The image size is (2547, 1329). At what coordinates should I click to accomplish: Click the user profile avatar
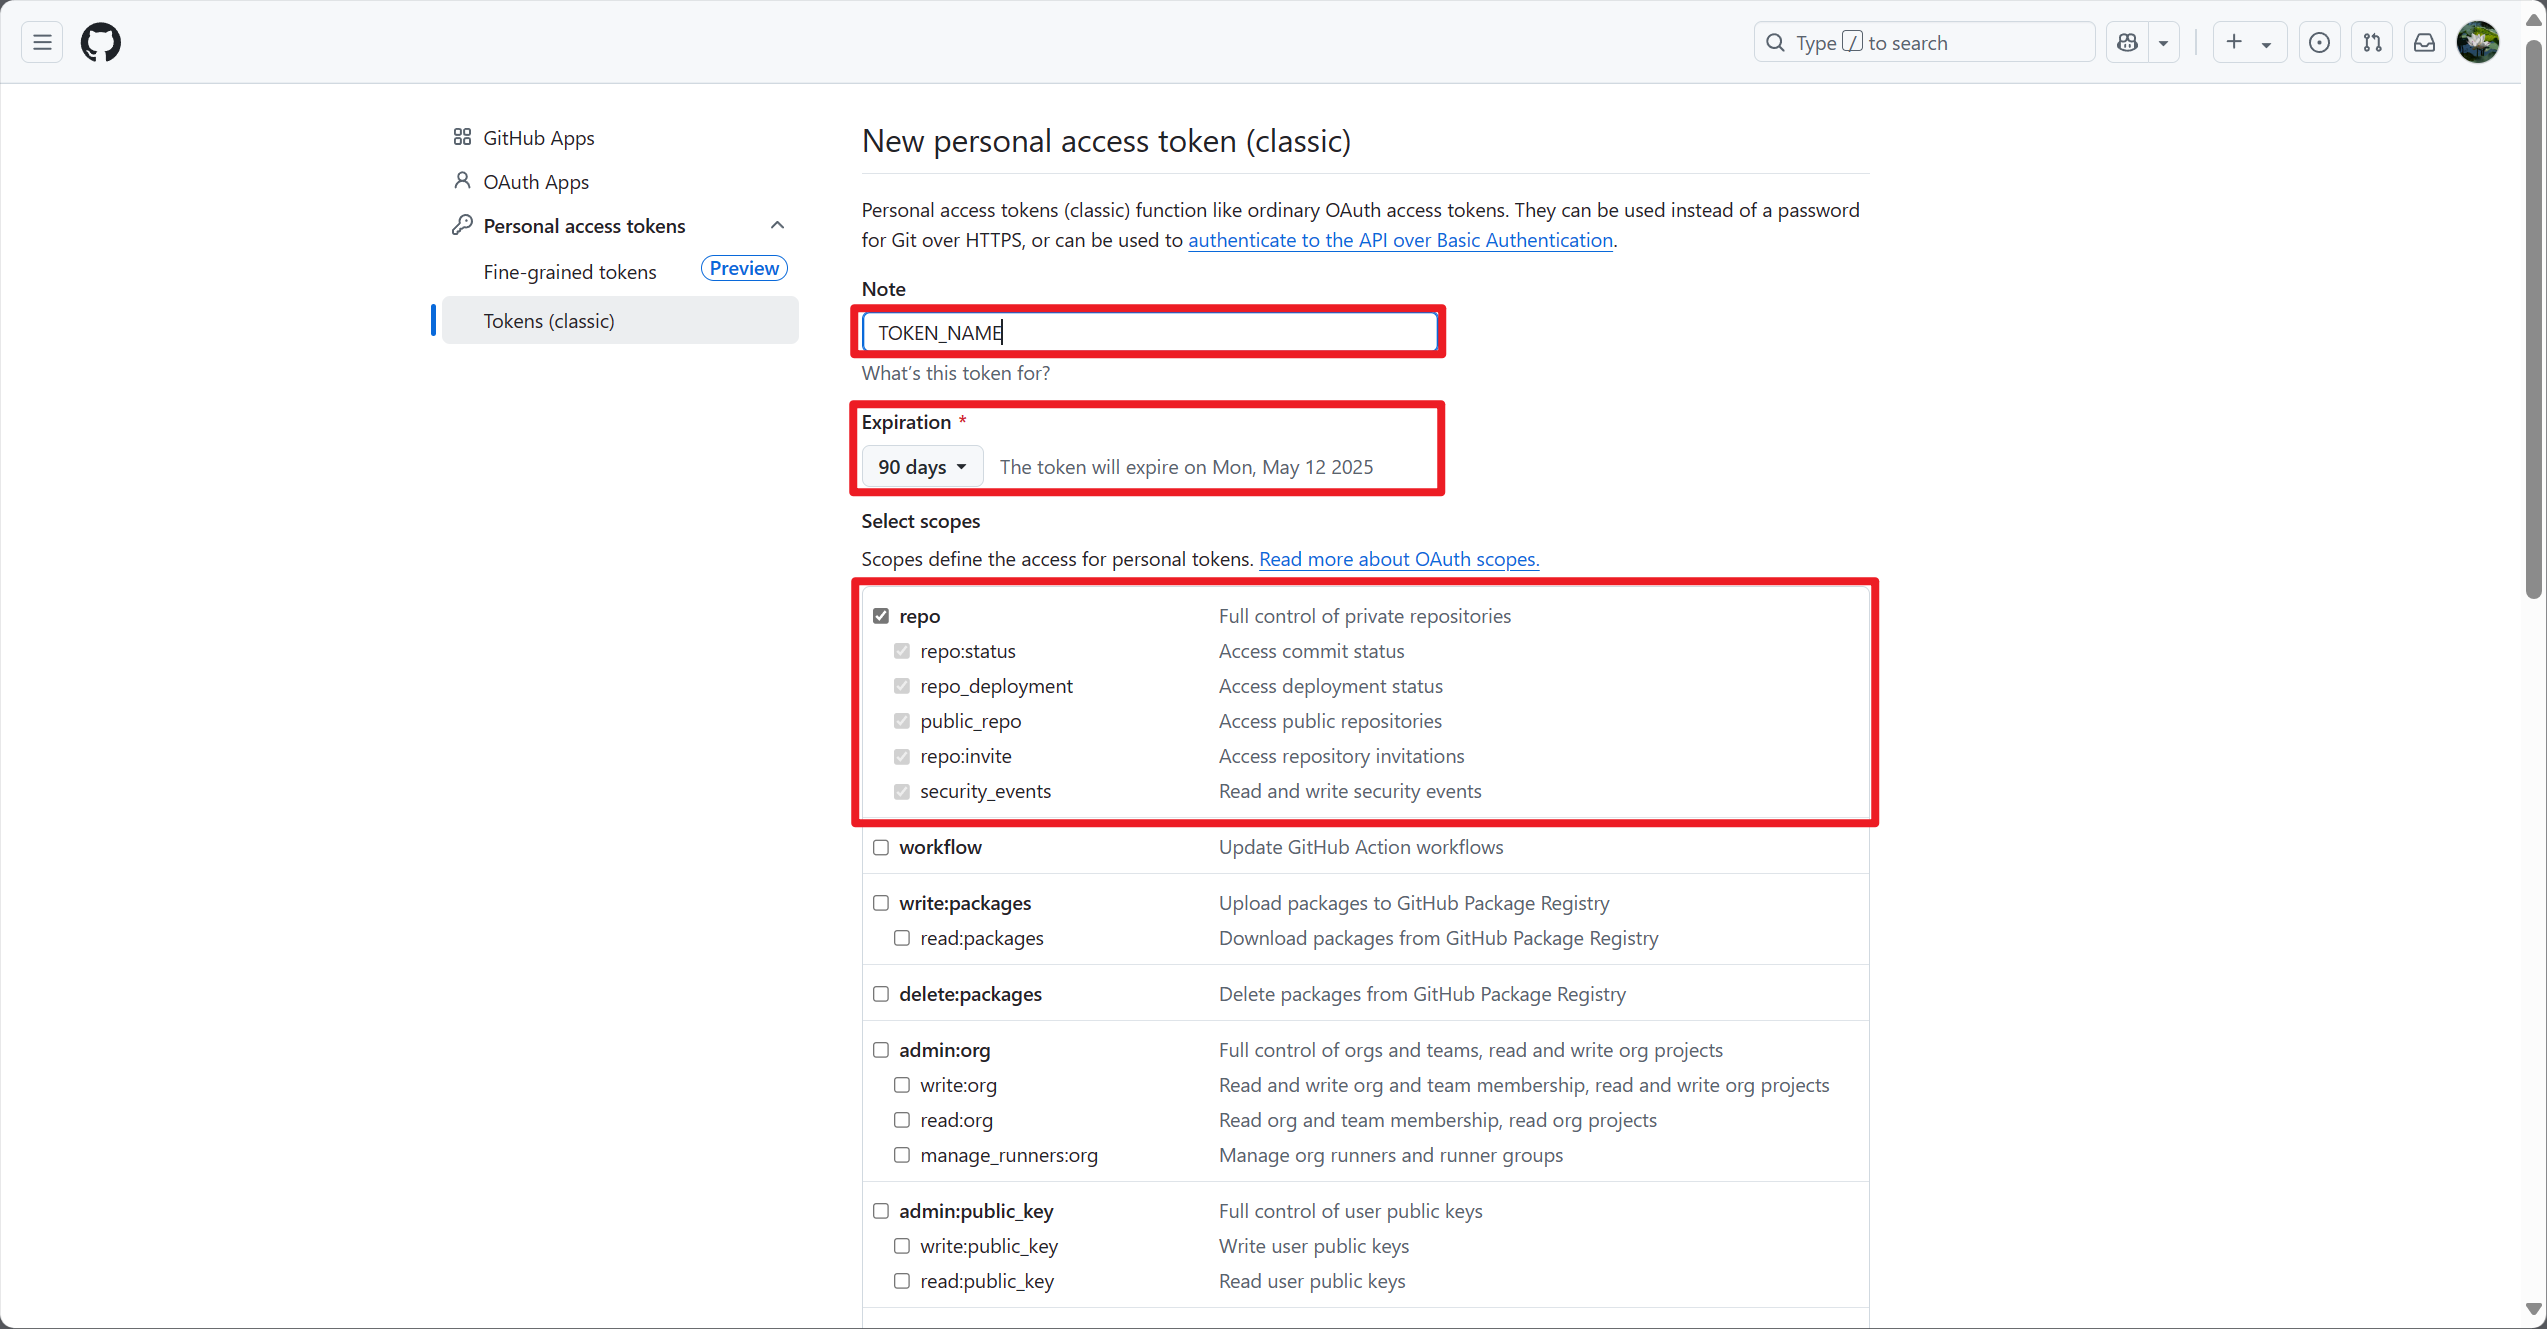pyautogui.click(x=2478, y=42)
